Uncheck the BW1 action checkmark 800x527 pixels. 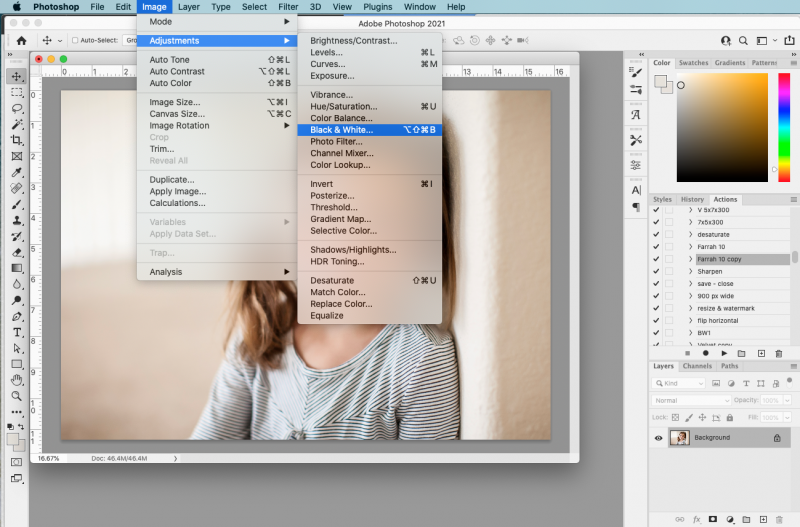(656, 333)
